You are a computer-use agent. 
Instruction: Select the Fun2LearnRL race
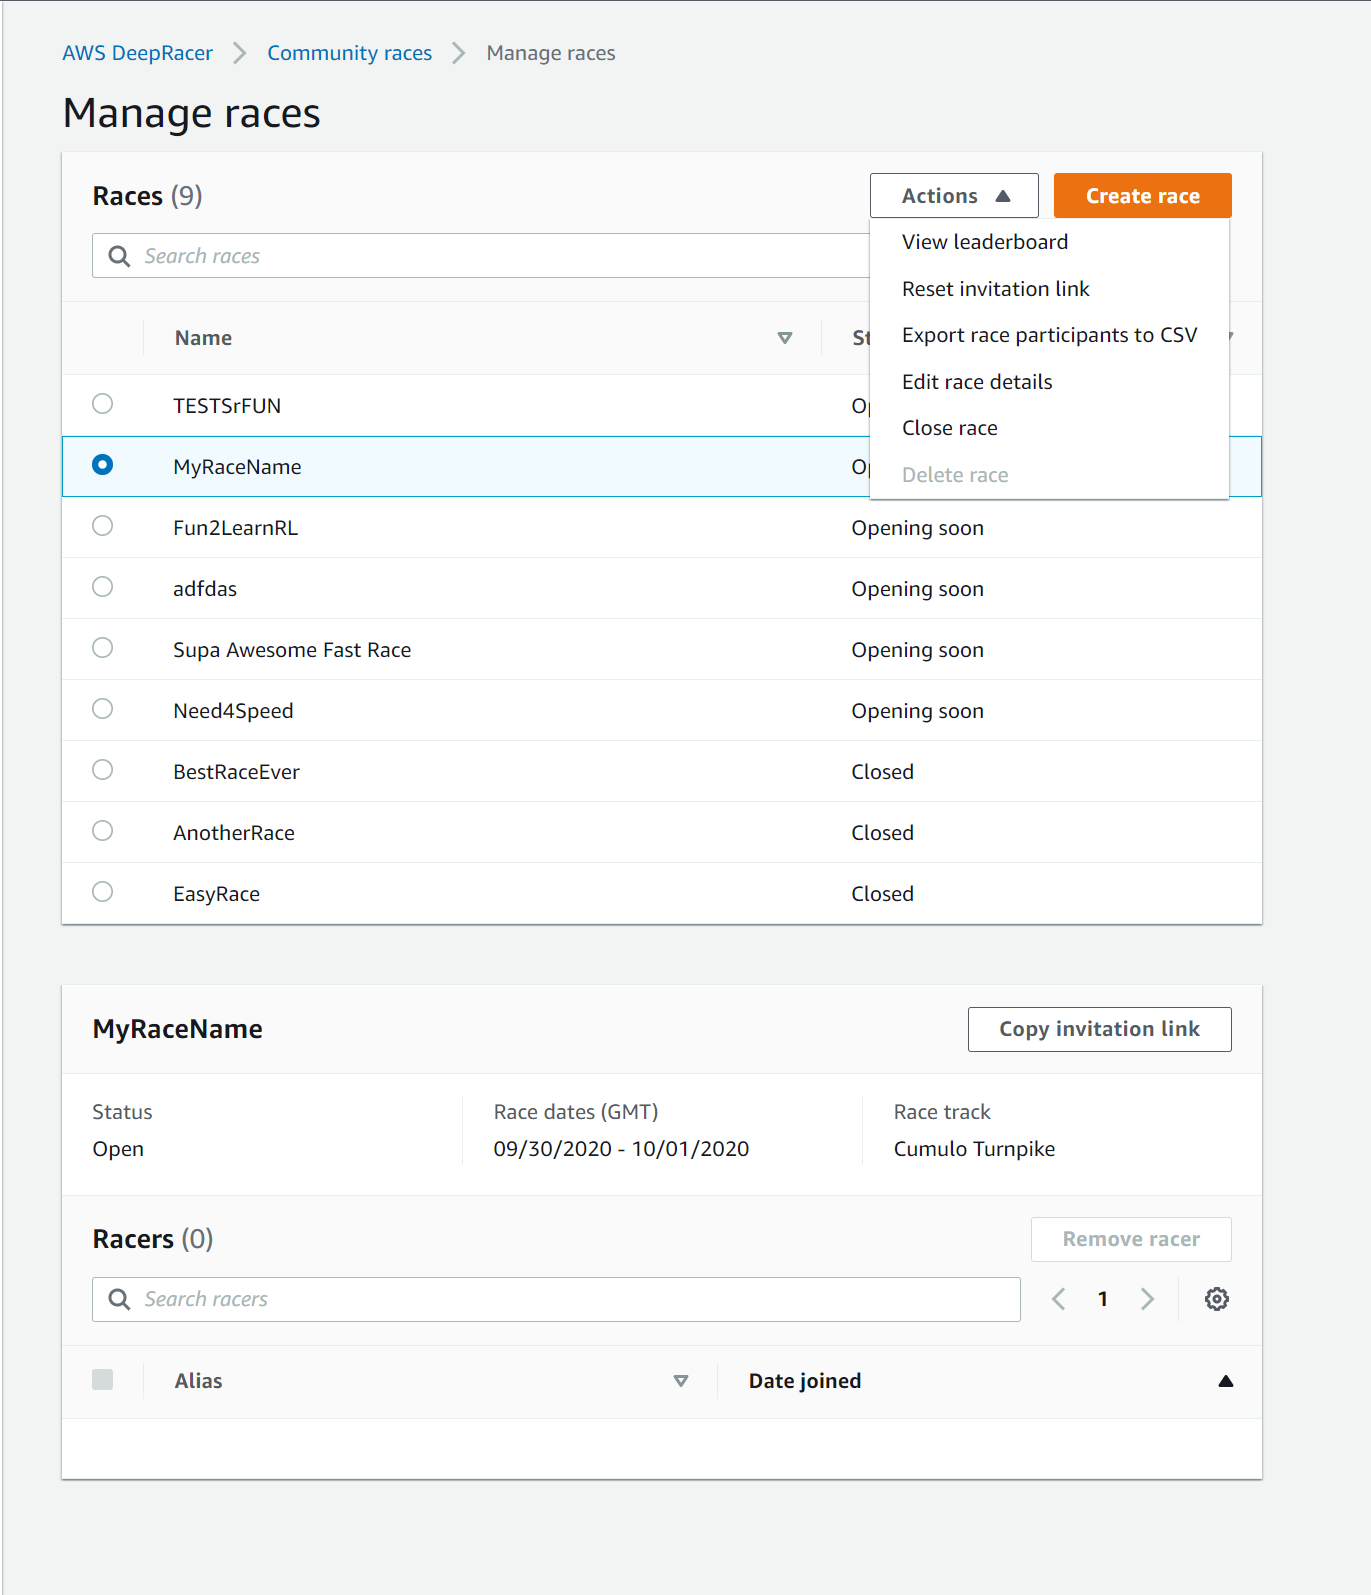click(x=102, y=526)
